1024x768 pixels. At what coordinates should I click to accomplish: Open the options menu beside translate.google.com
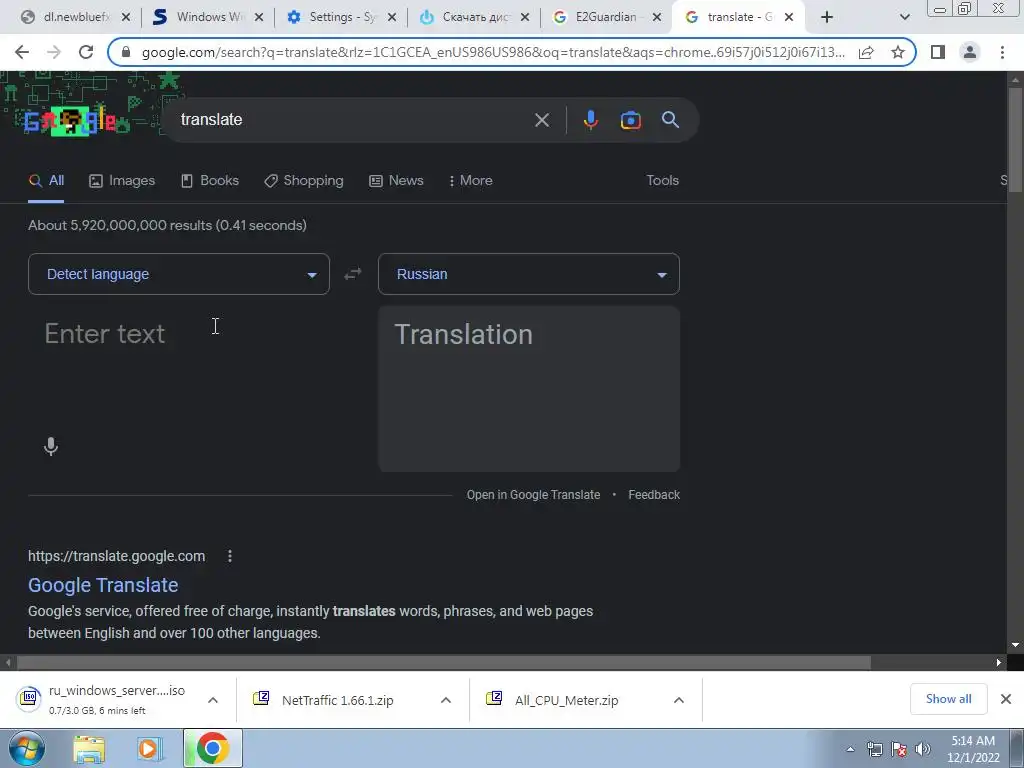coord(229,556)
